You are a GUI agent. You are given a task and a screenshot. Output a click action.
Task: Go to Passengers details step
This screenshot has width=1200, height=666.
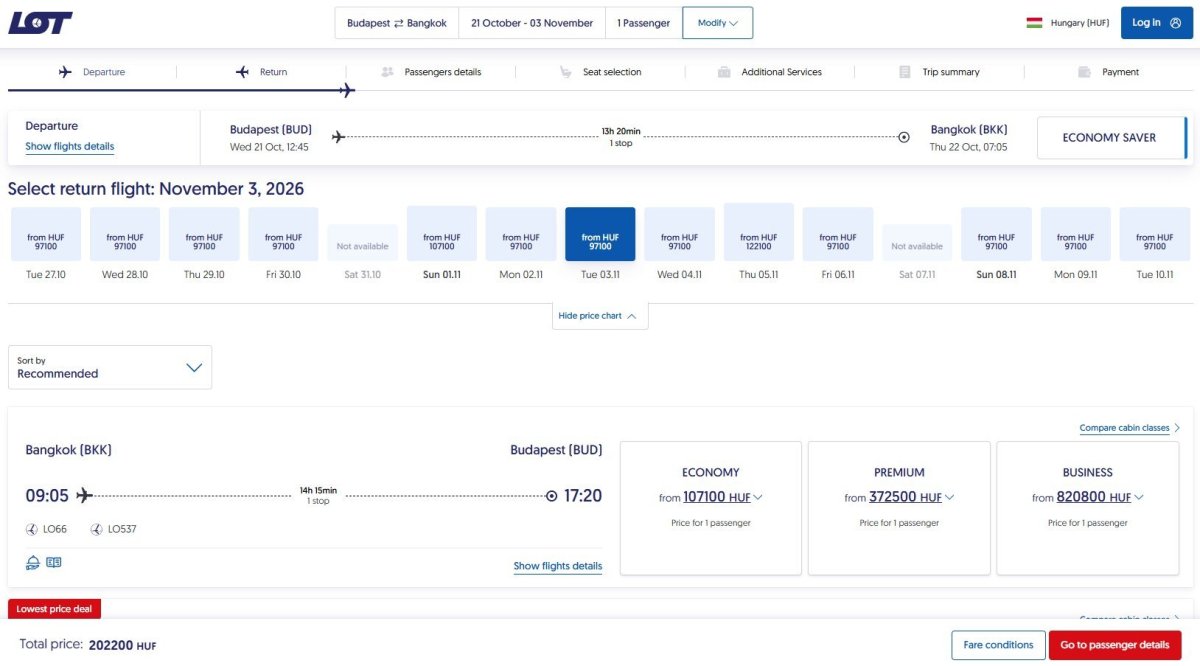[x=431, y=72]
